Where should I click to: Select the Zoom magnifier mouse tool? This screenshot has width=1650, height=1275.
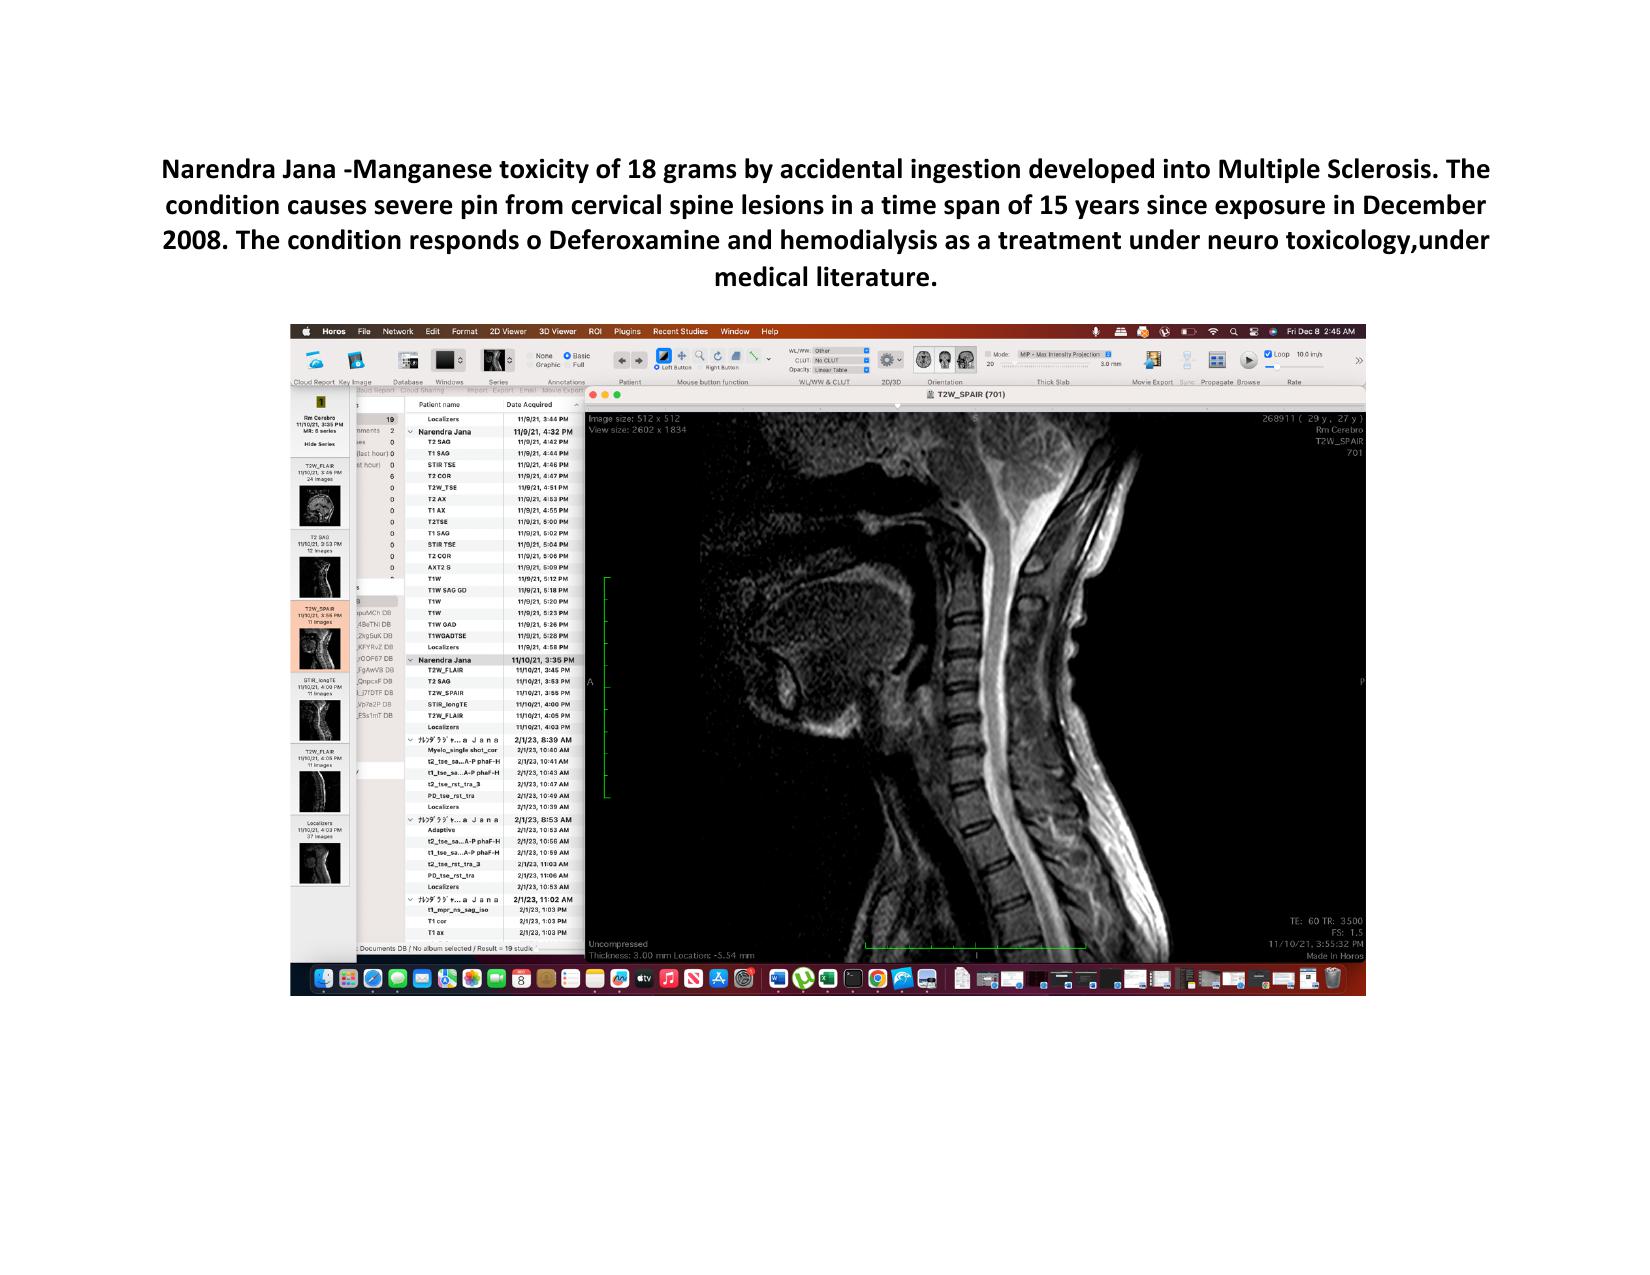[700, 355]
